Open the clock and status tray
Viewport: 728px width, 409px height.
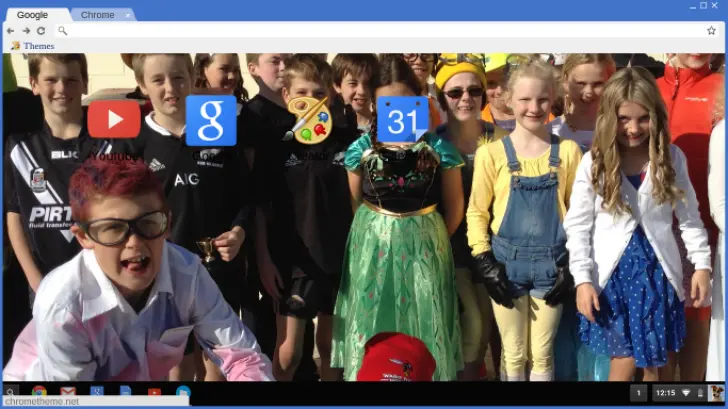pyautogui.click(x=677, y=393)
